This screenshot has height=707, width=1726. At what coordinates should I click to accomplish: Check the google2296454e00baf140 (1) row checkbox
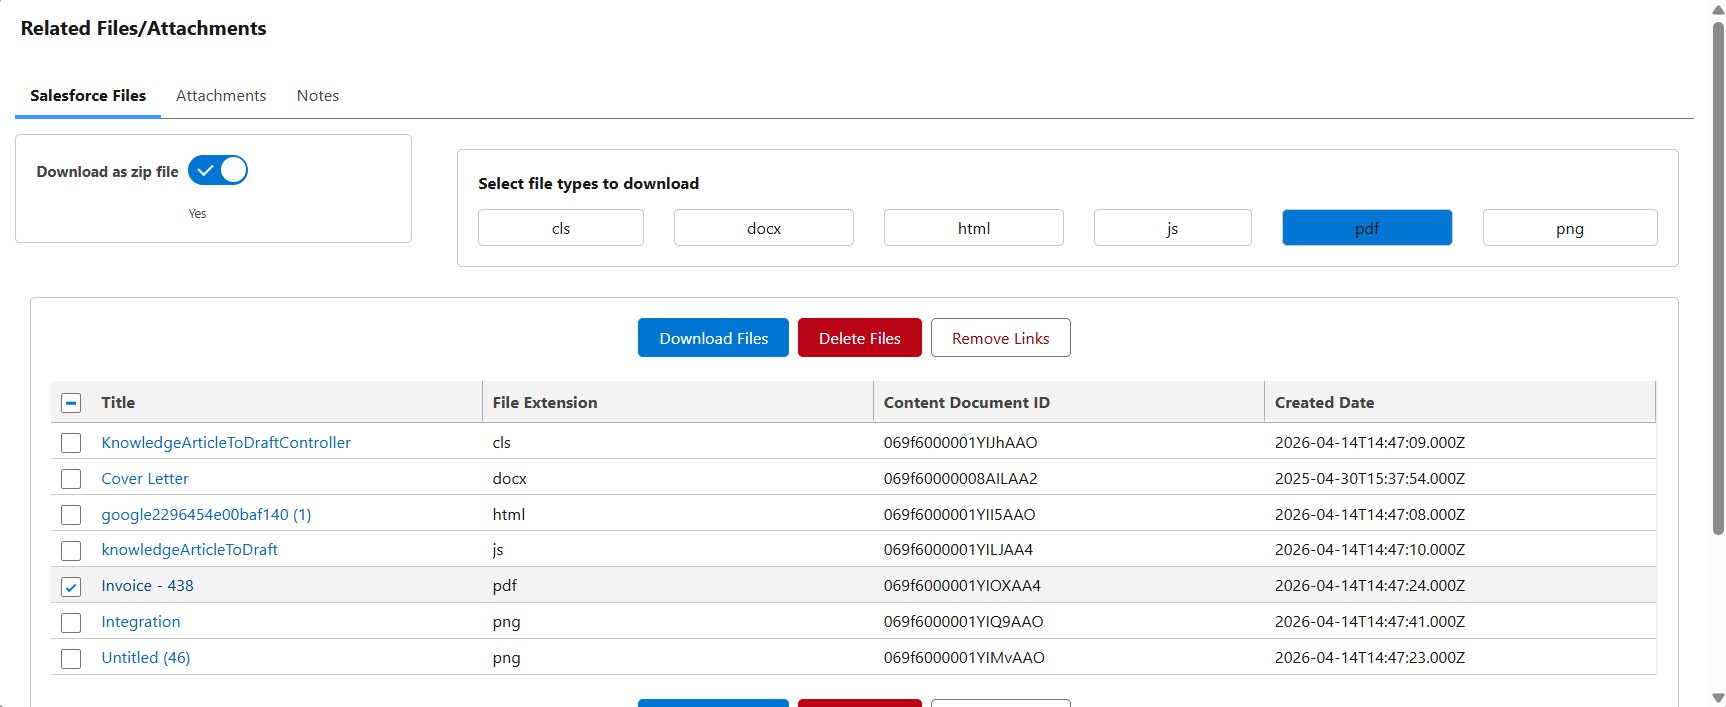pyautogui.click(x=71, y=515)
